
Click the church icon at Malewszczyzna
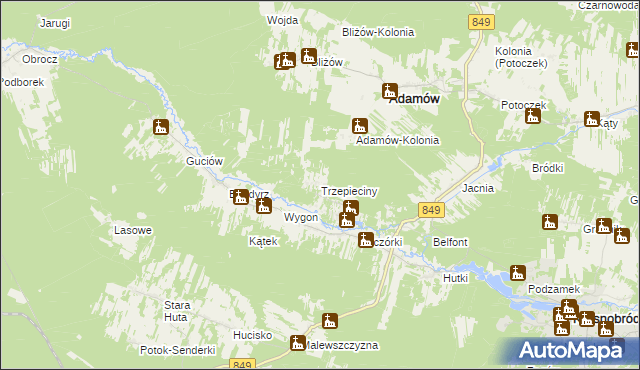[x=298, y=343]
